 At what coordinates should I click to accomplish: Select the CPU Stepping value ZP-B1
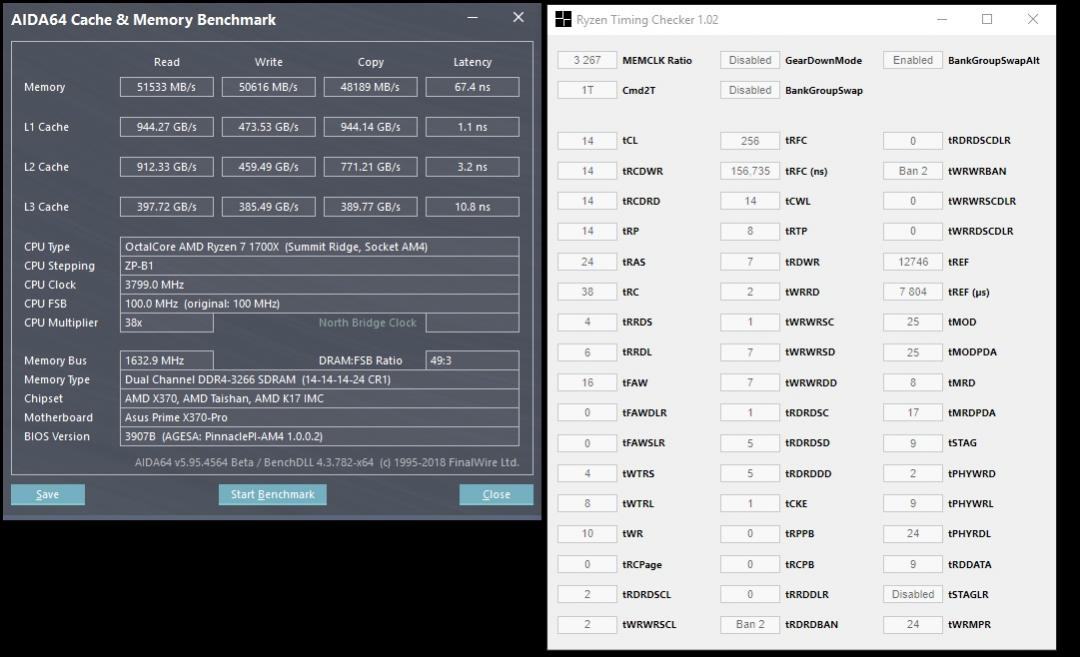pos(320,266)
